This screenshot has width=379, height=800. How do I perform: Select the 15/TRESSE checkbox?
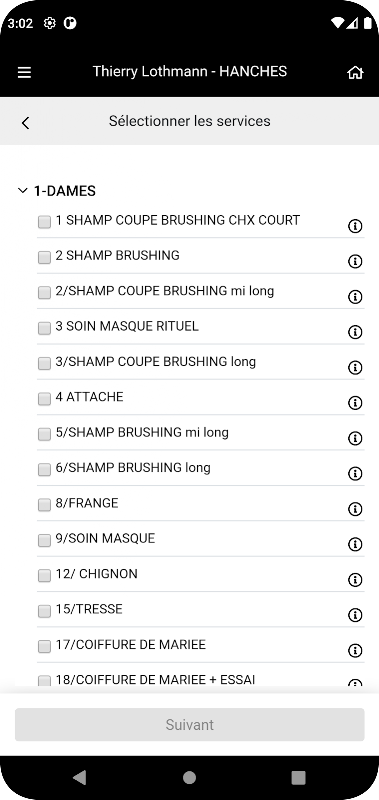point(44,611)
